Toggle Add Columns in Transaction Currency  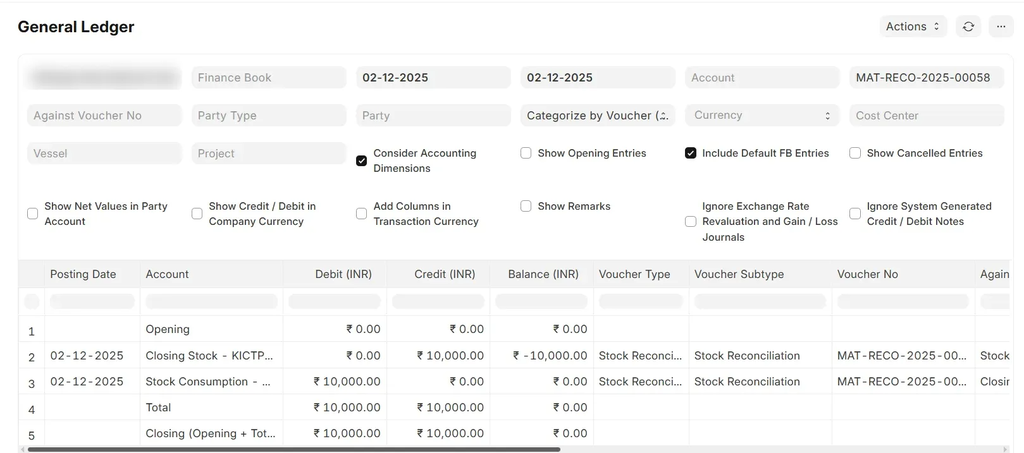pos(362,214)
